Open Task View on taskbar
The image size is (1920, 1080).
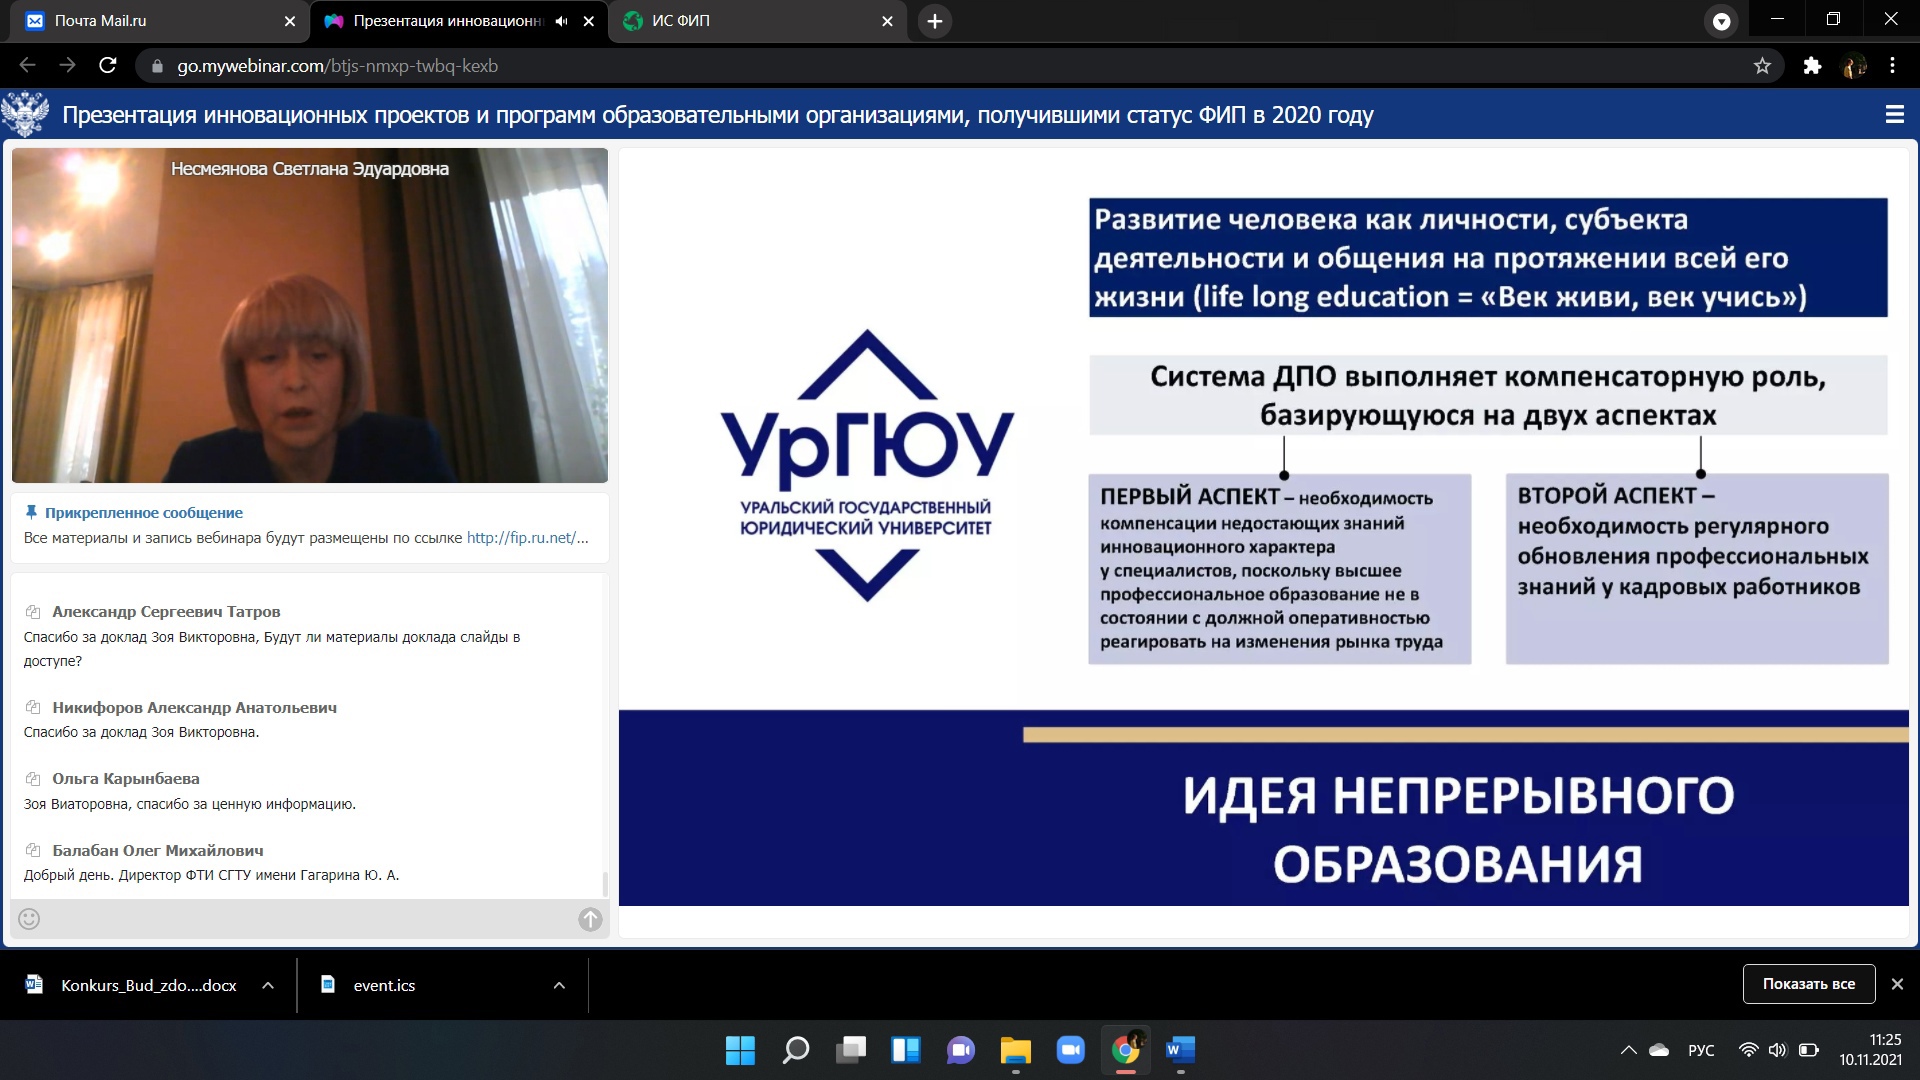[851, 1050]
